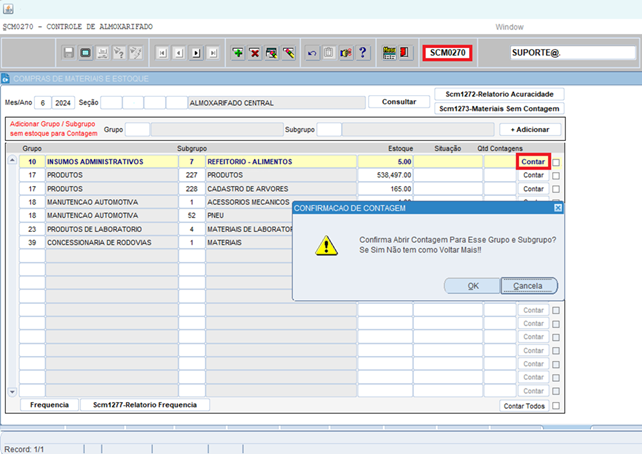
Task: Click the Java icon in title bar
Action: pos(8,8)
